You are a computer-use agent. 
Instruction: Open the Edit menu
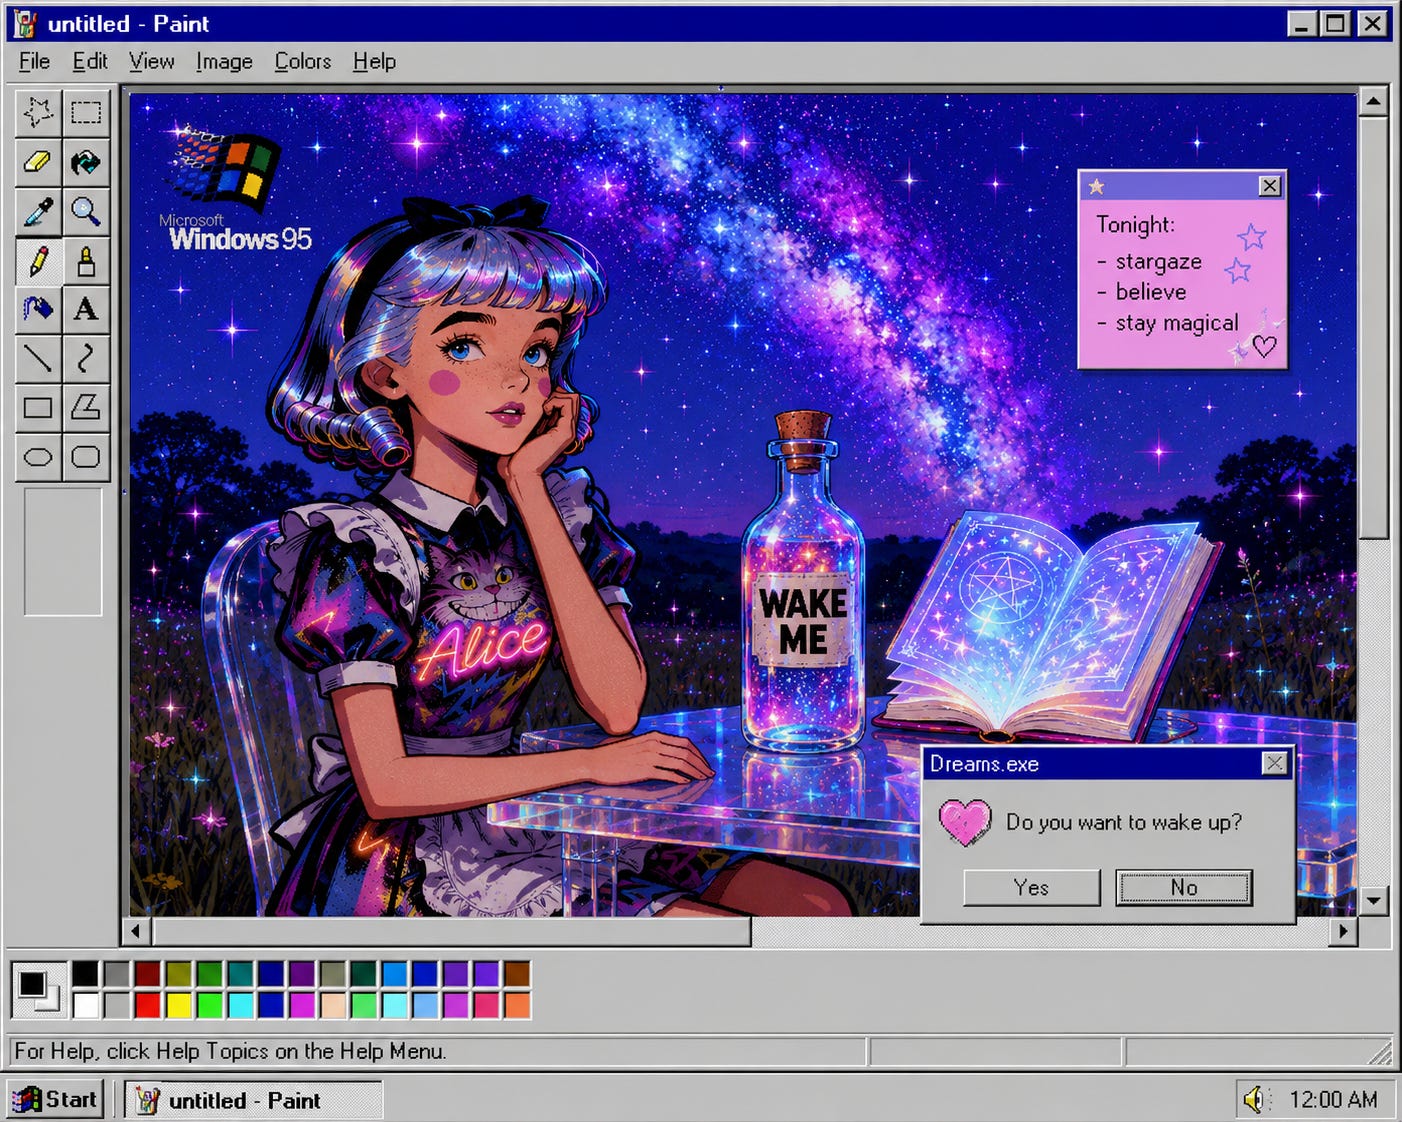pos(90,62)
